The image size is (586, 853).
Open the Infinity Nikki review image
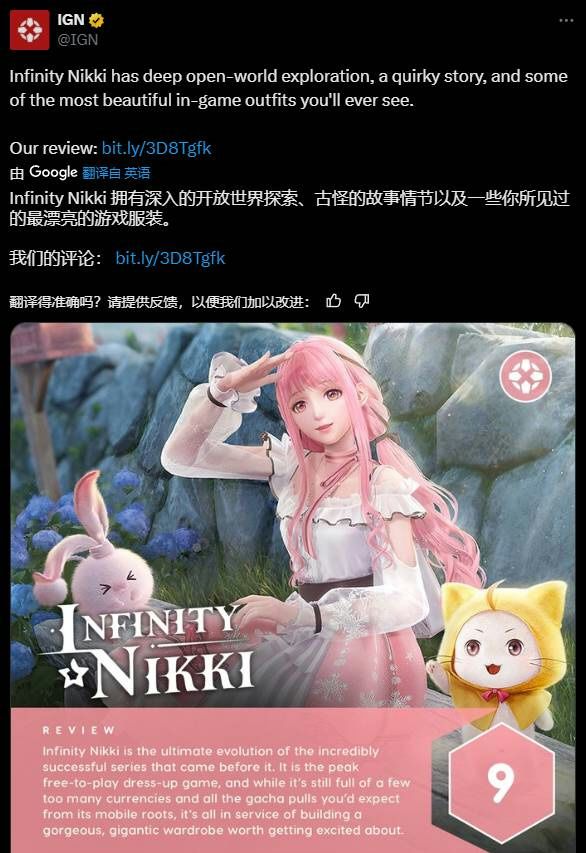pos(293,588)
